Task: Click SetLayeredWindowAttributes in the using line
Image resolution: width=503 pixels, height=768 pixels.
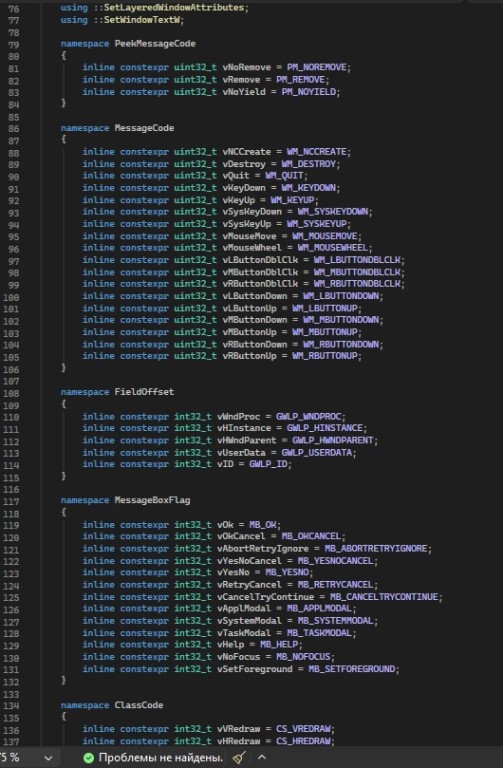Action: tap(174, 8)
